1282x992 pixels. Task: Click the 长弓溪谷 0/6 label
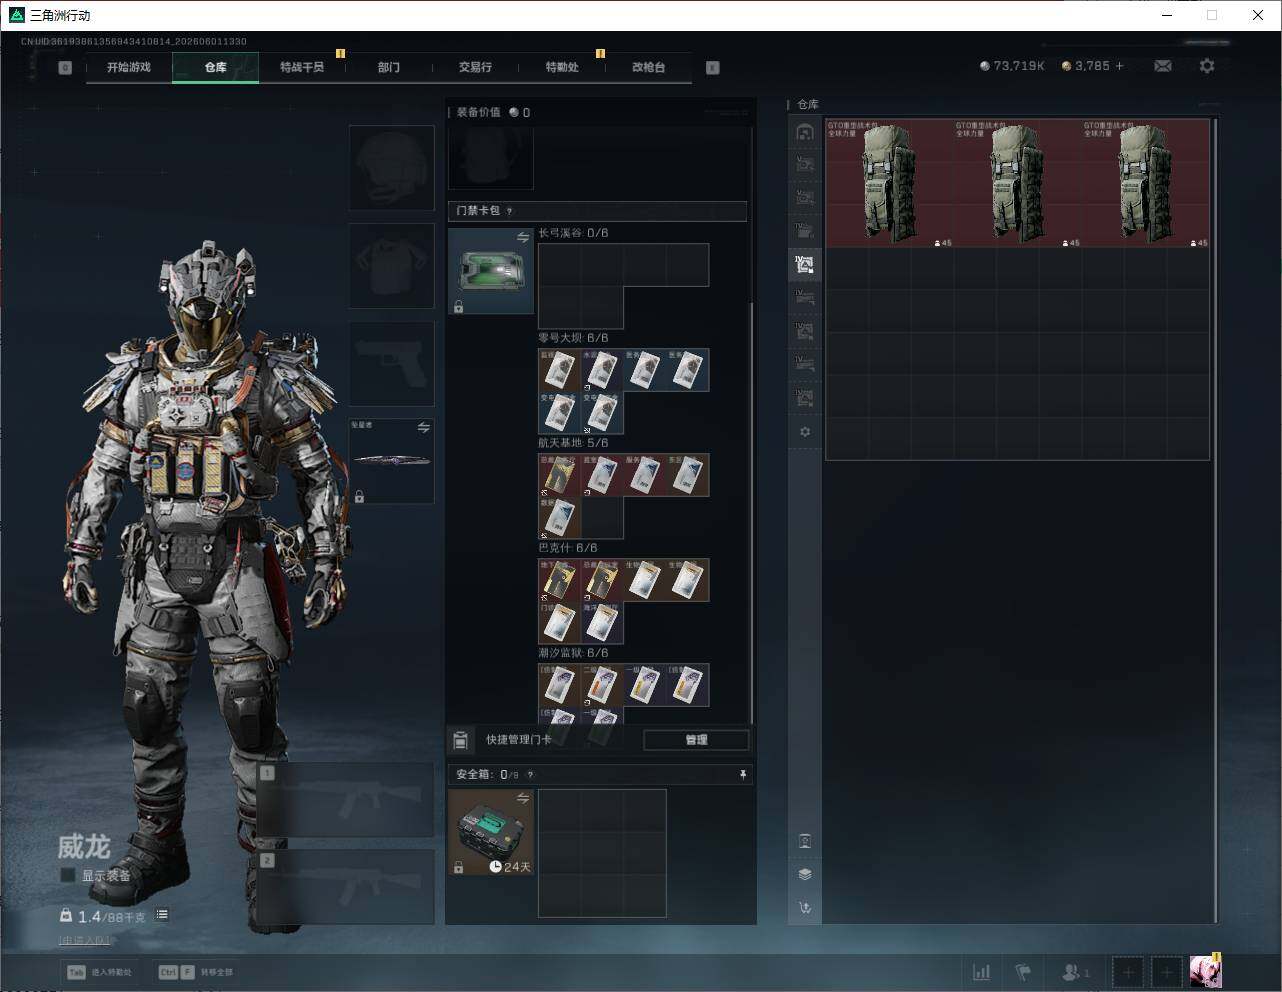(573, 233)
